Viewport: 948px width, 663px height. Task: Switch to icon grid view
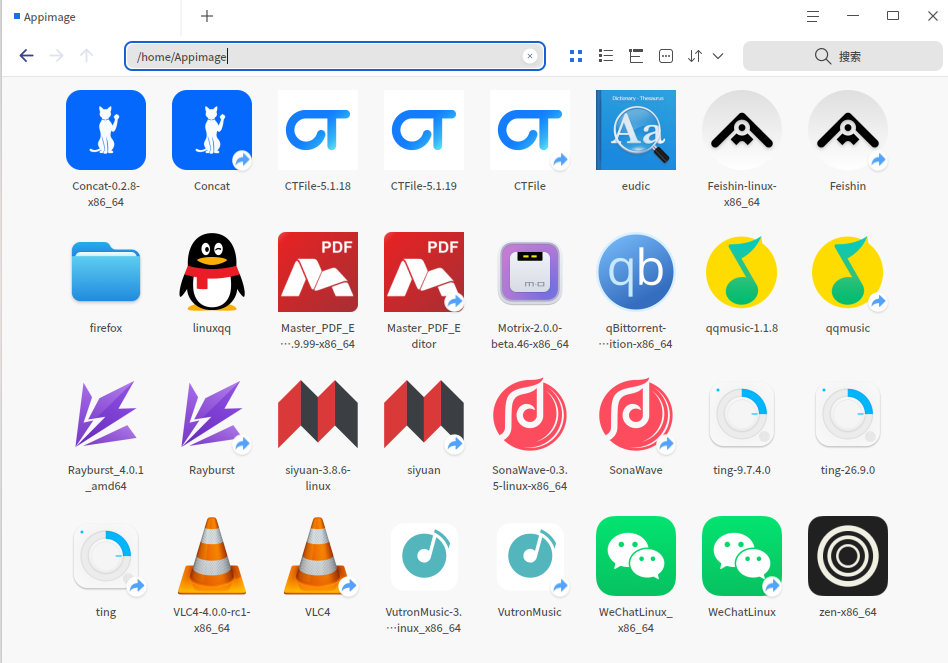(576, 56)
